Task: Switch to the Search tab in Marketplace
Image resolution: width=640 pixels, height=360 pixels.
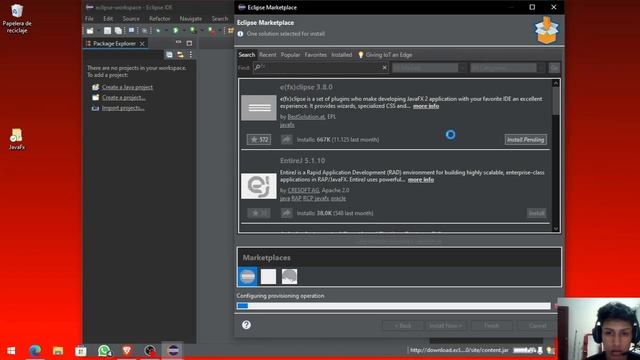Action: click(247, 55)
